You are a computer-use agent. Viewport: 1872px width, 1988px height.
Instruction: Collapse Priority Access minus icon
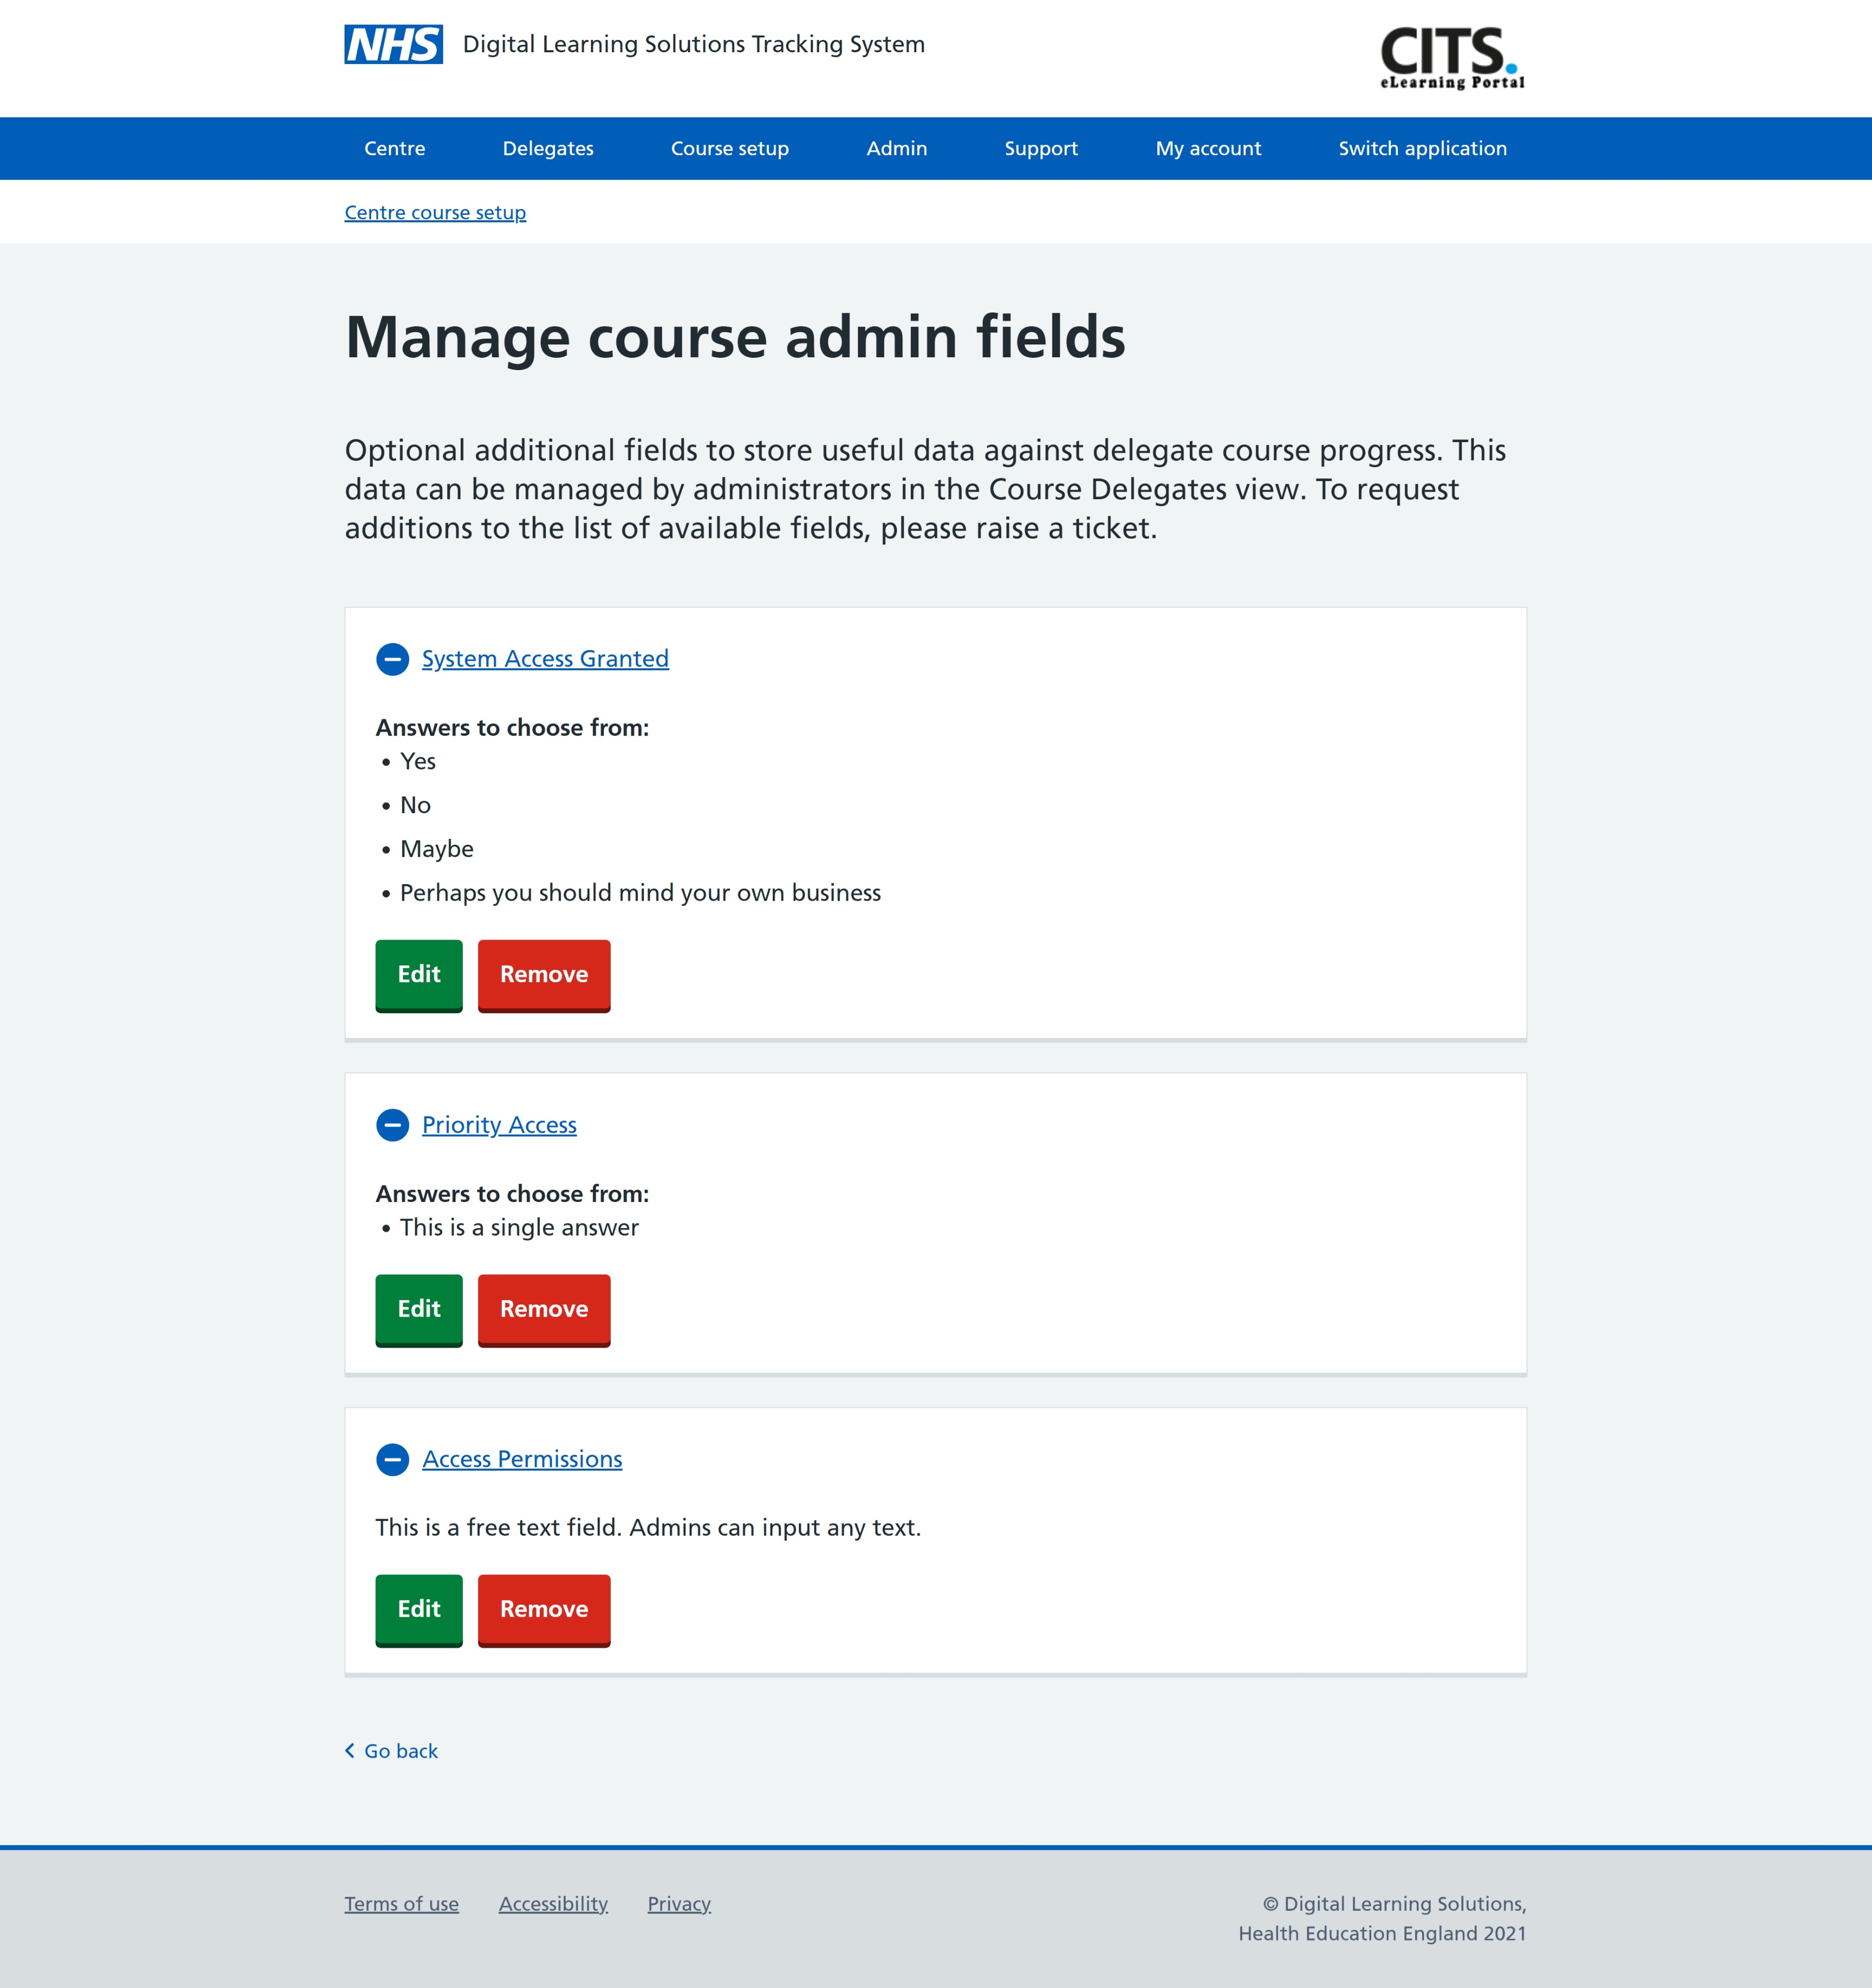pyautogui.click(x=392, y=1125)
